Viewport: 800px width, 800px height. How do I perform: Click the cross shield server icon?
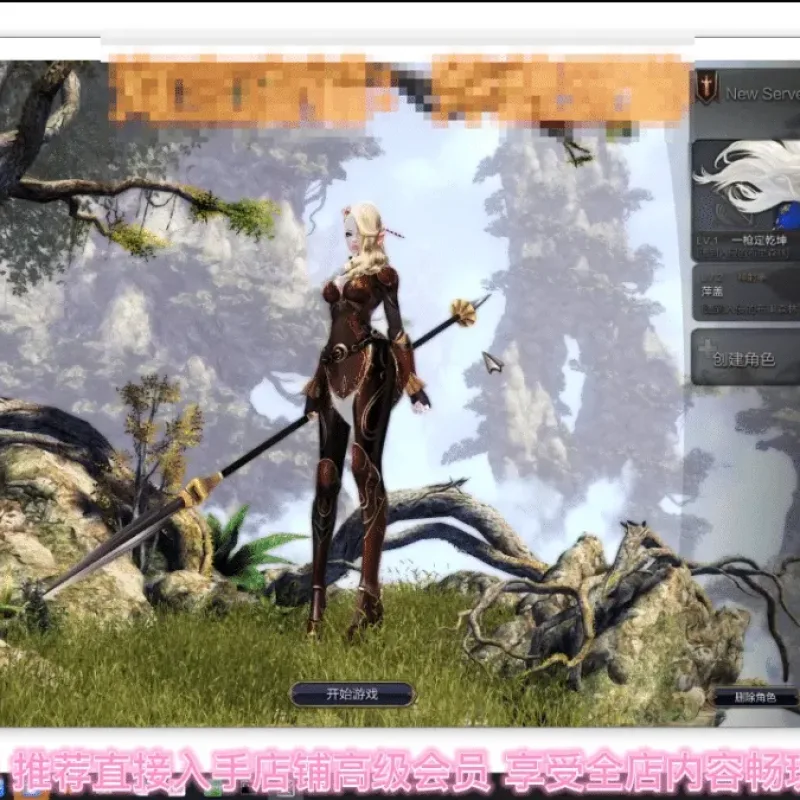click(707, 88)
